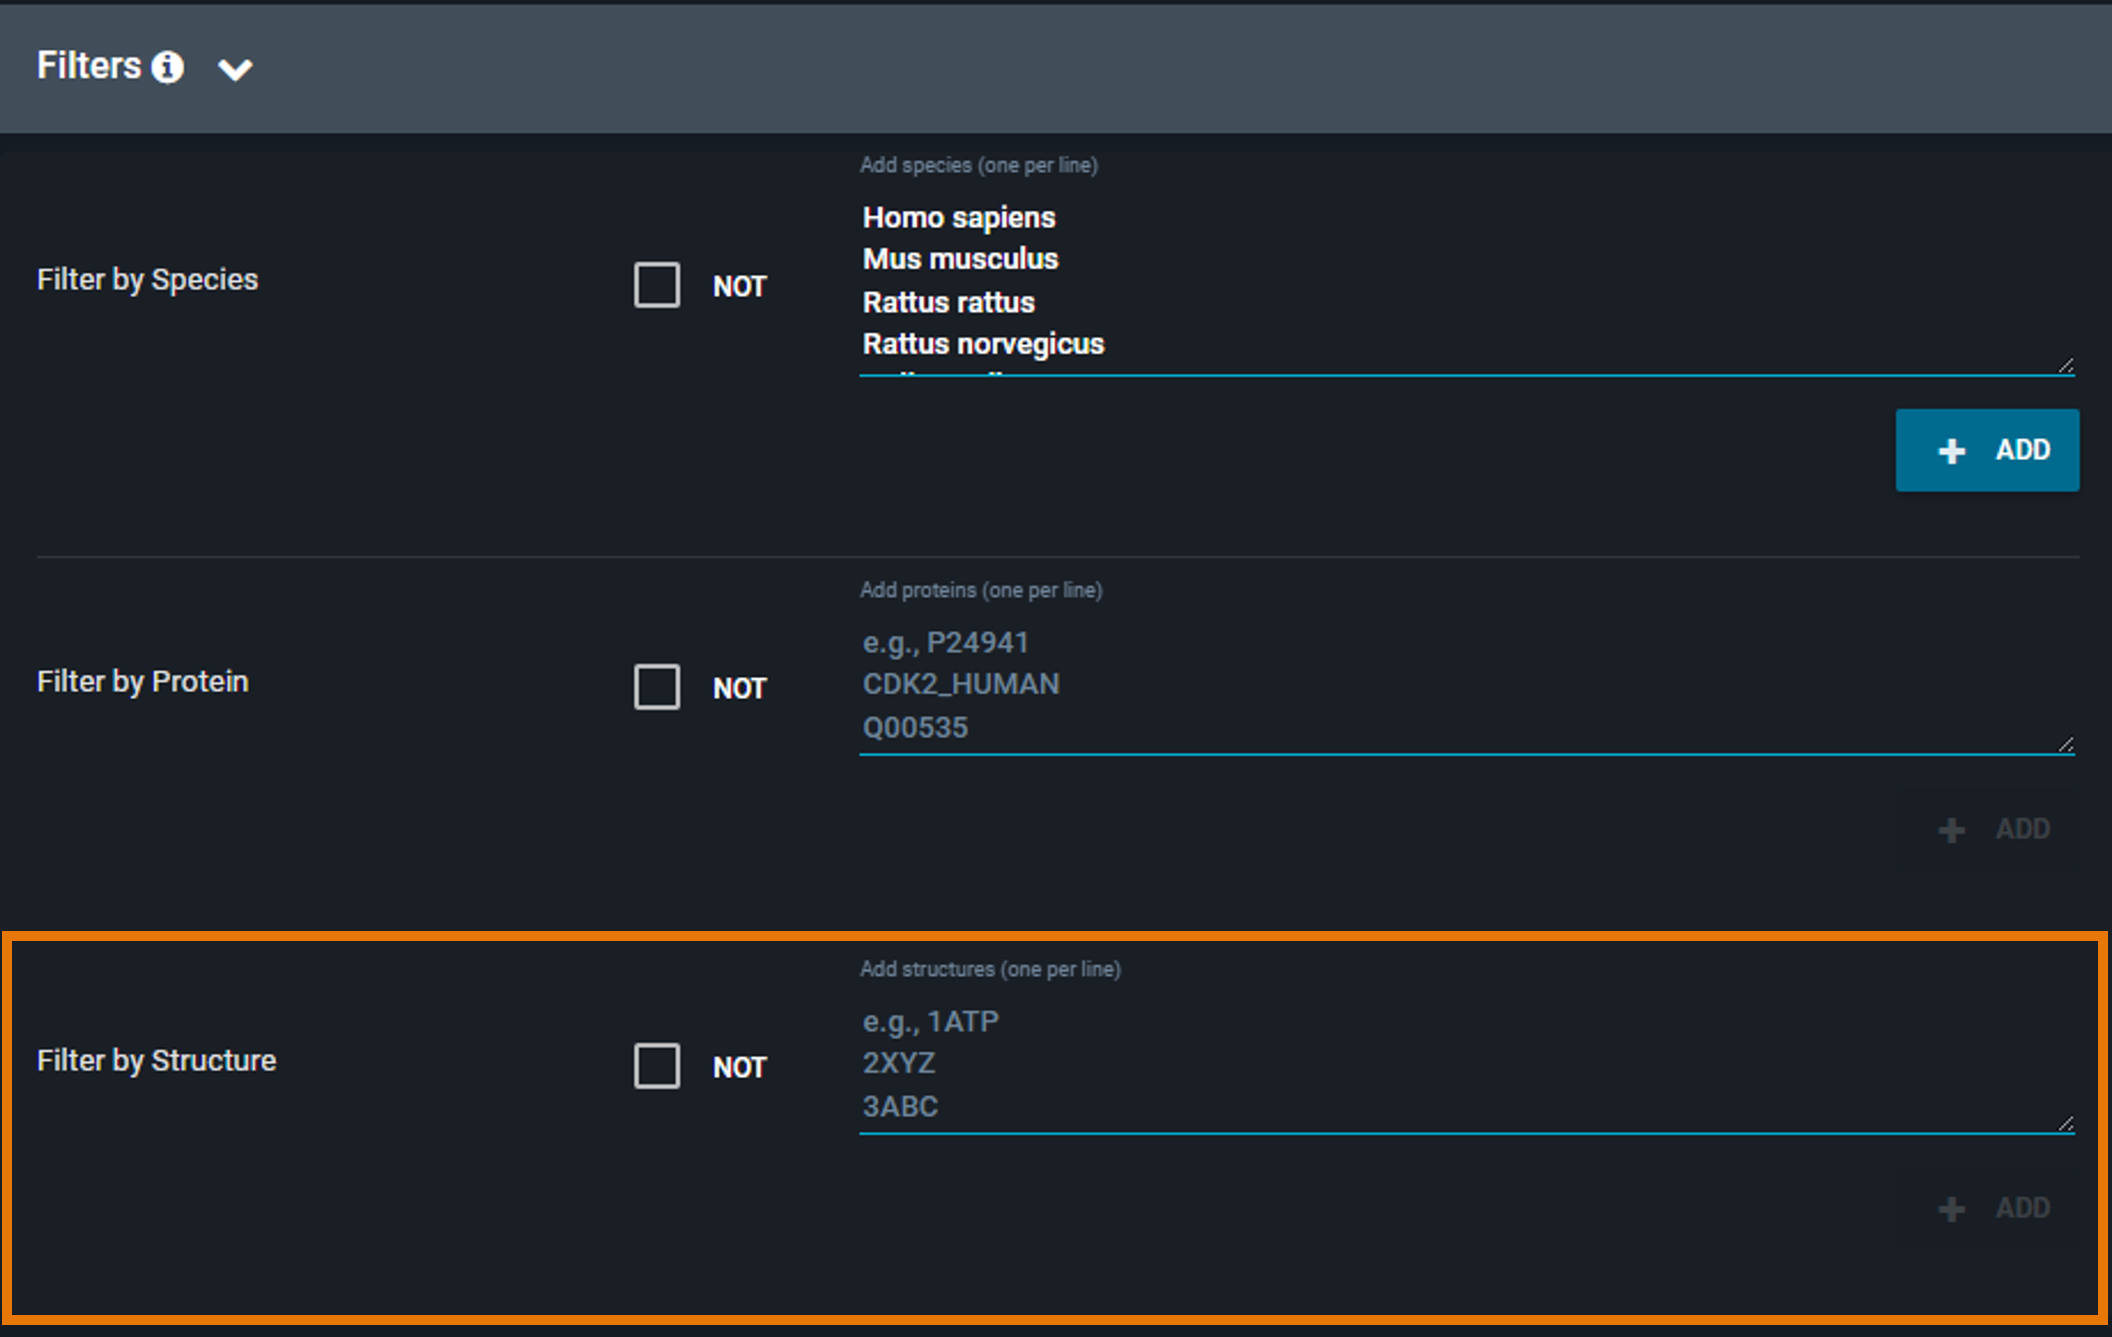This screenshot has width=2112, height=1337.
Task: Click the plus icon in species ADD button
Action: 1951,451
